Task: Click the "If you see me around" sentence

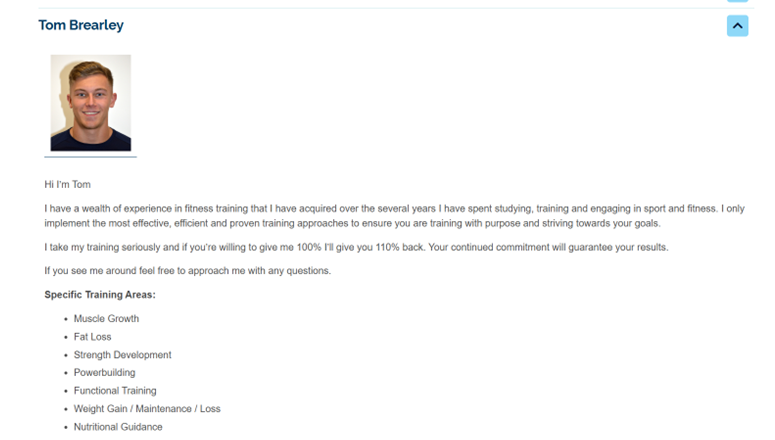Action: tap(187, 271)
